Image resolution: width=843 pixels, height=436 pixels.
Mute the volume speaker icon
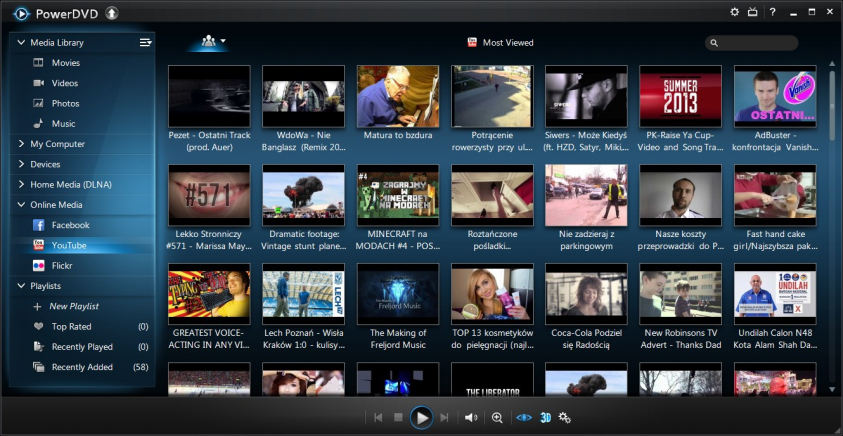(471, 417)
